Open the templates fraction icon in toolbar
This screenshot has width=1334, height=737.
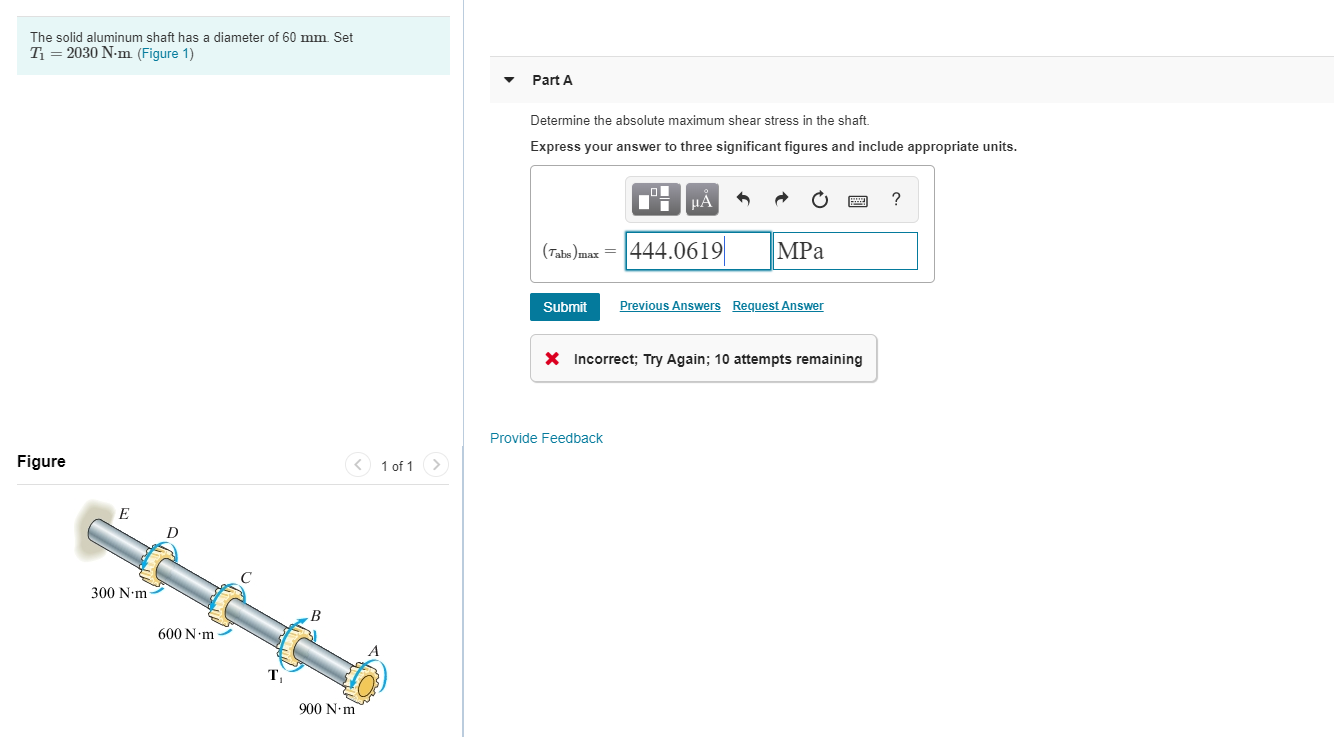[656, 200]
